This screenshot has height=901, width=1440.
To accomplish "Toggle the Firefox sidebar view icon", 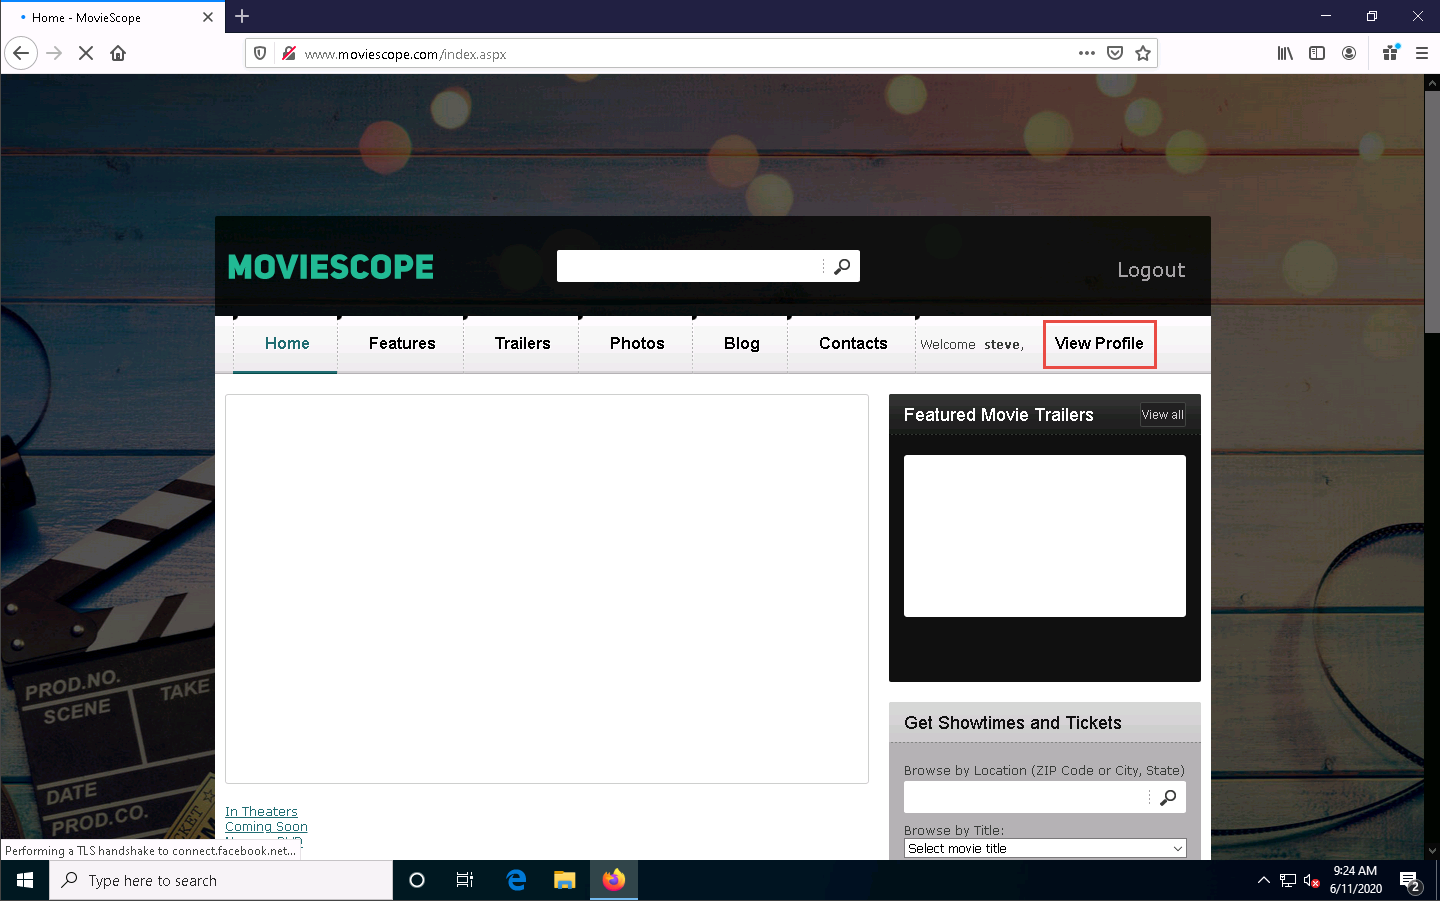I will (1317, 54).
